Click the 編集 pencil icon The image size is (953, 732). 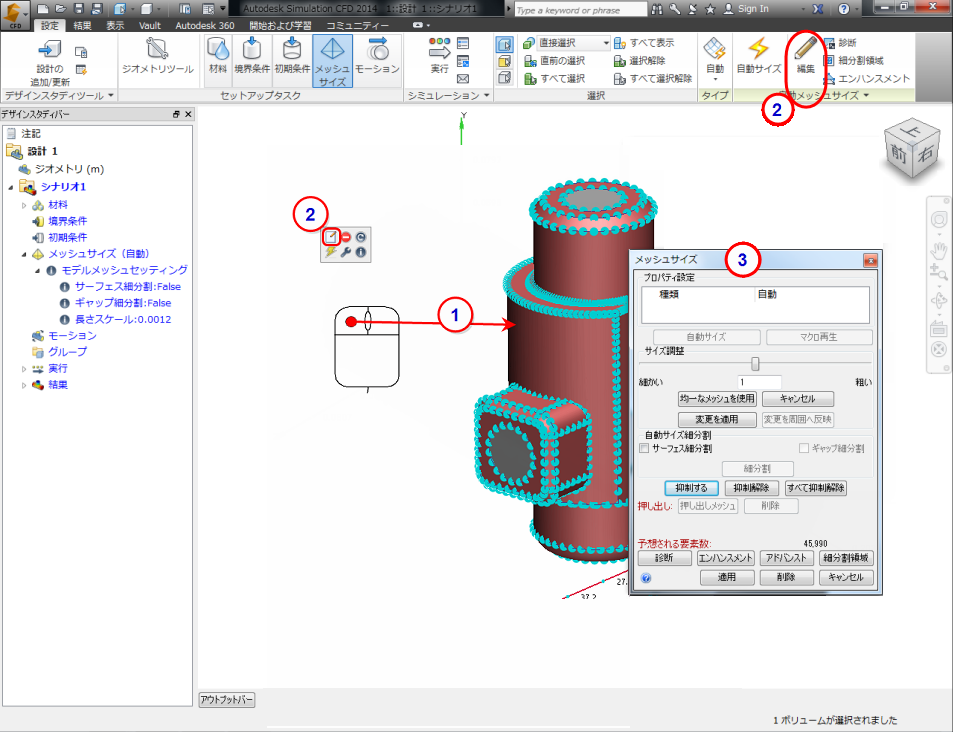coord(805,56)
